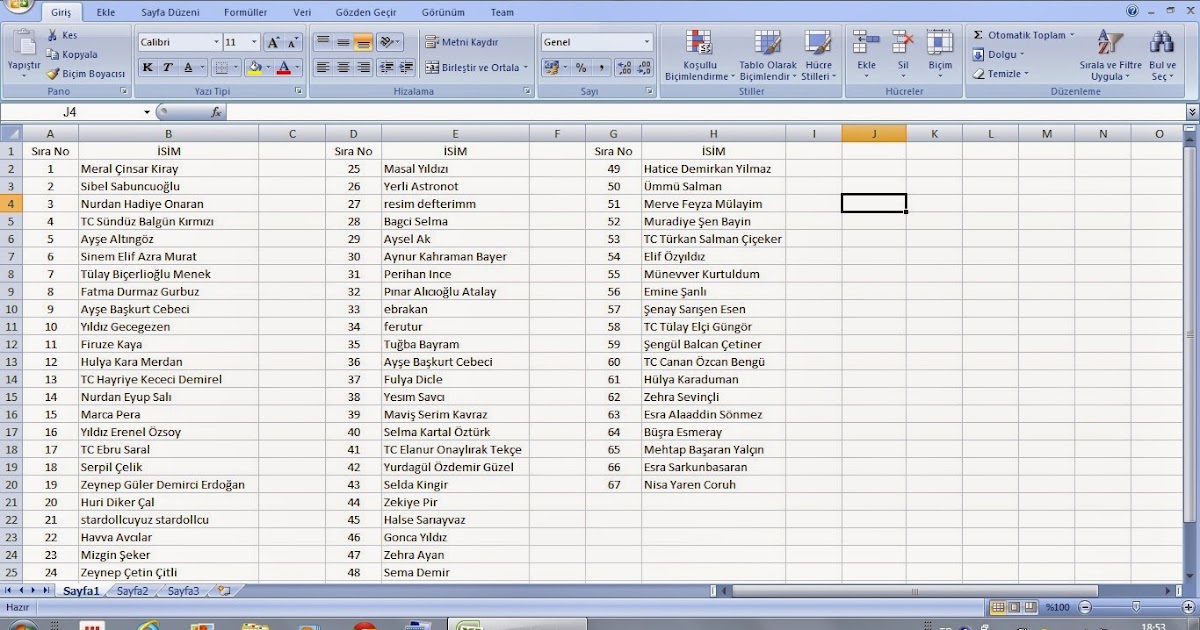
Task: Toggle italic T formatting
Action: (x=167, y=68)
